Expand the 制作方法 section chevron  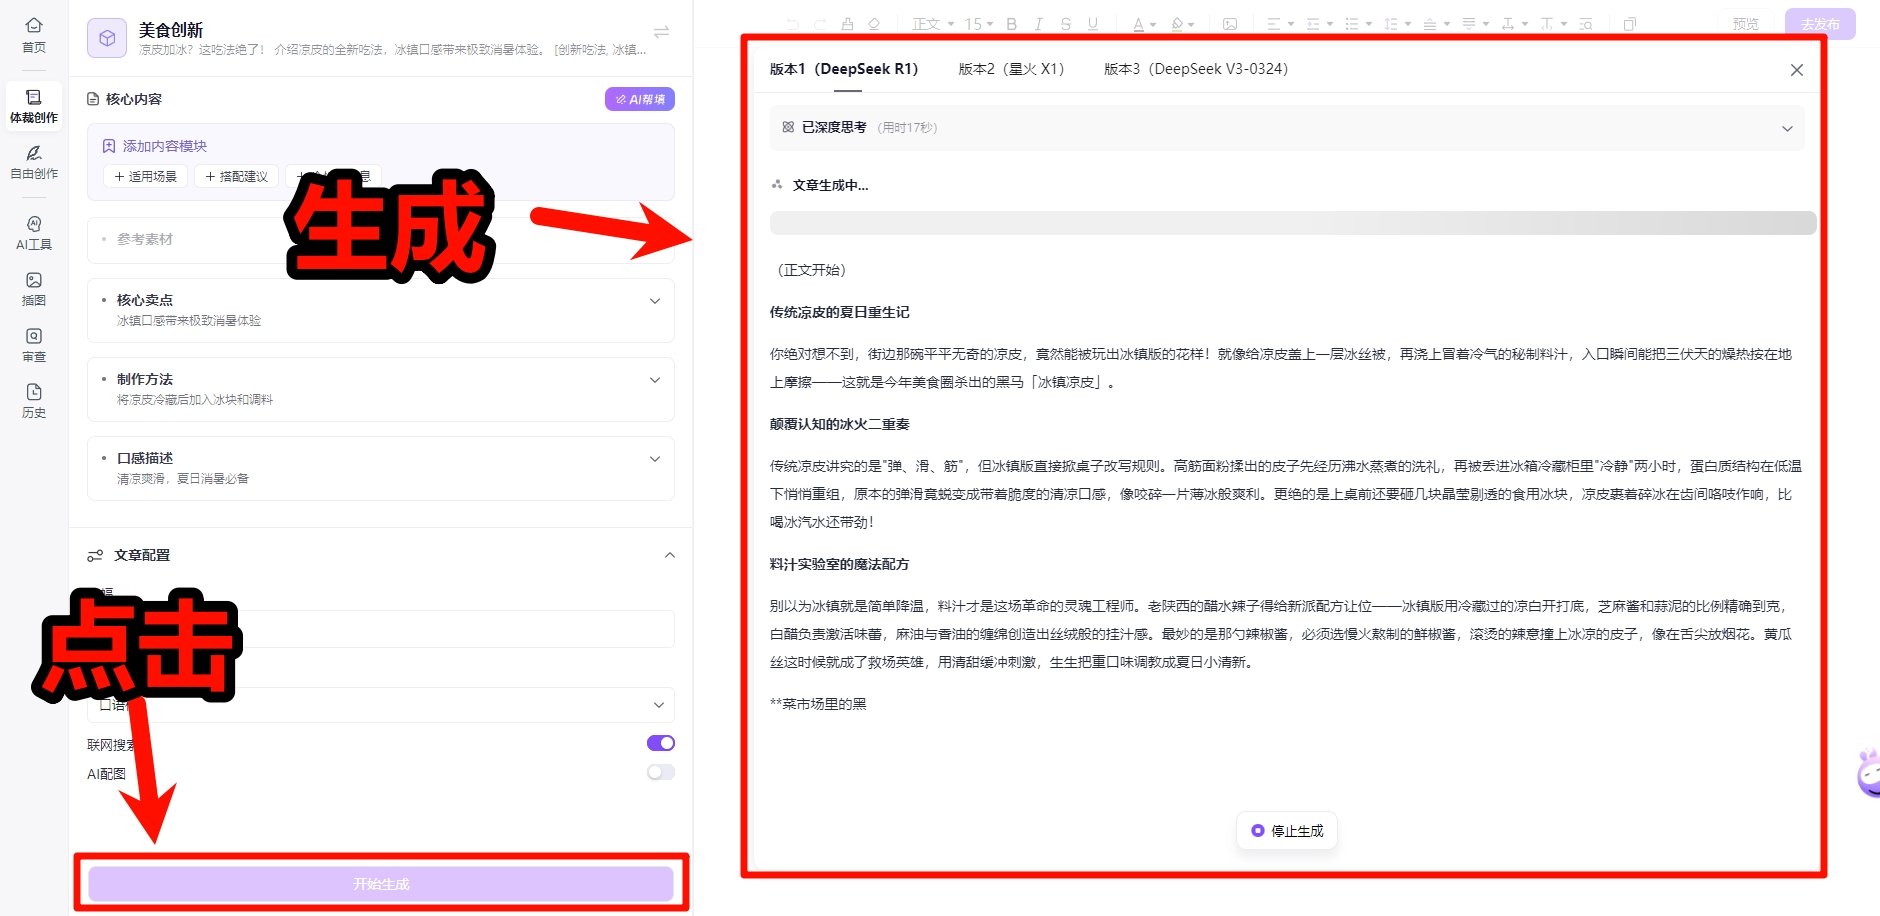[x=655, y=380]
